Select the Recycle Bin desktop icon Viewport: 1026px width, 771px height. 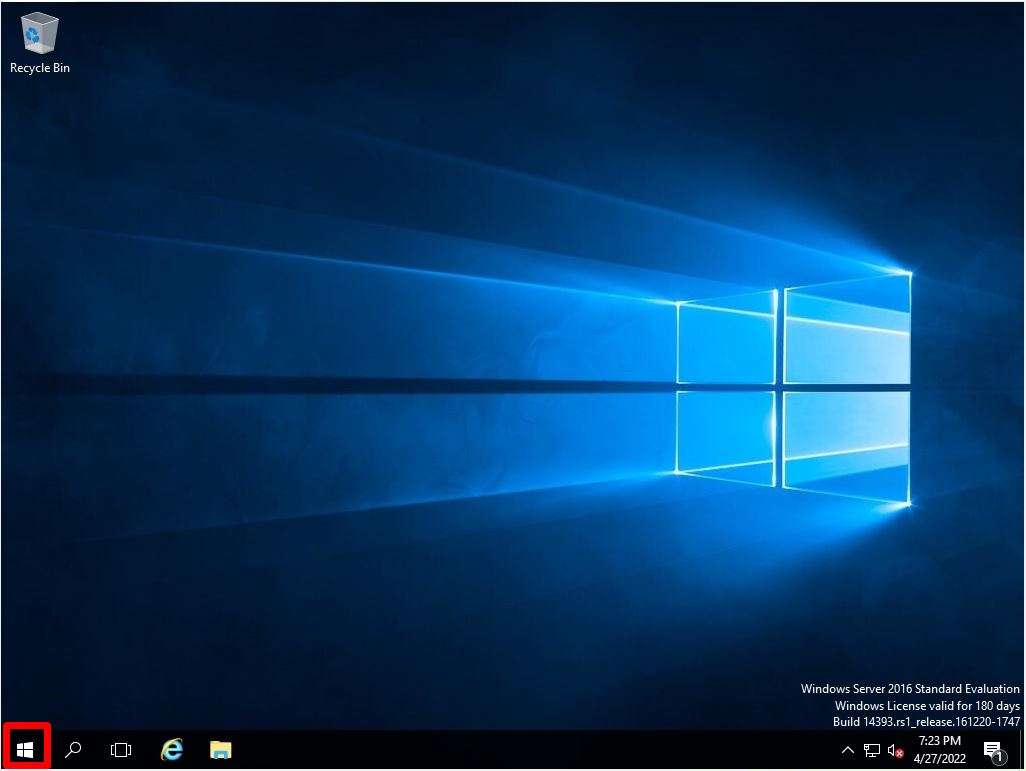point(39,43)
